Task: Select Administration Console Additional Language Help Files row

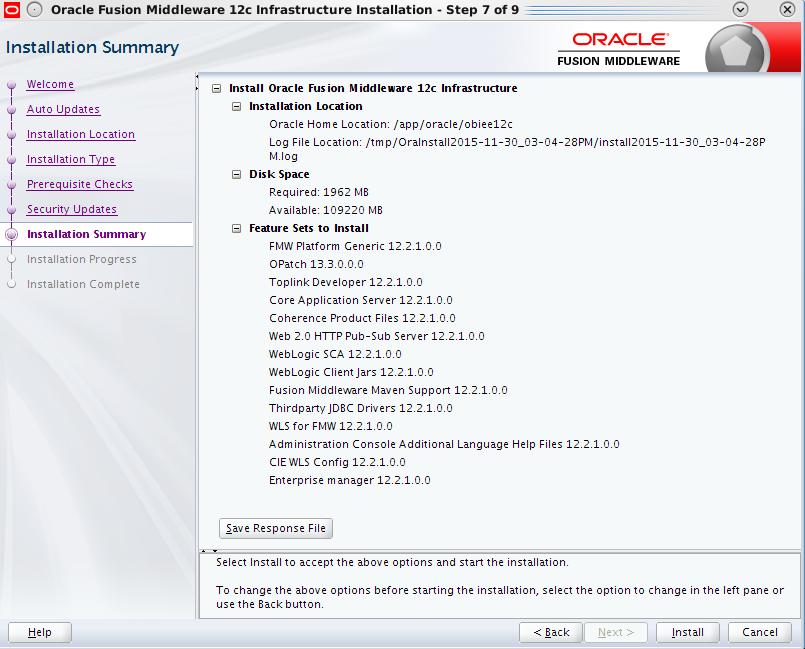Action: pos(444,444)
